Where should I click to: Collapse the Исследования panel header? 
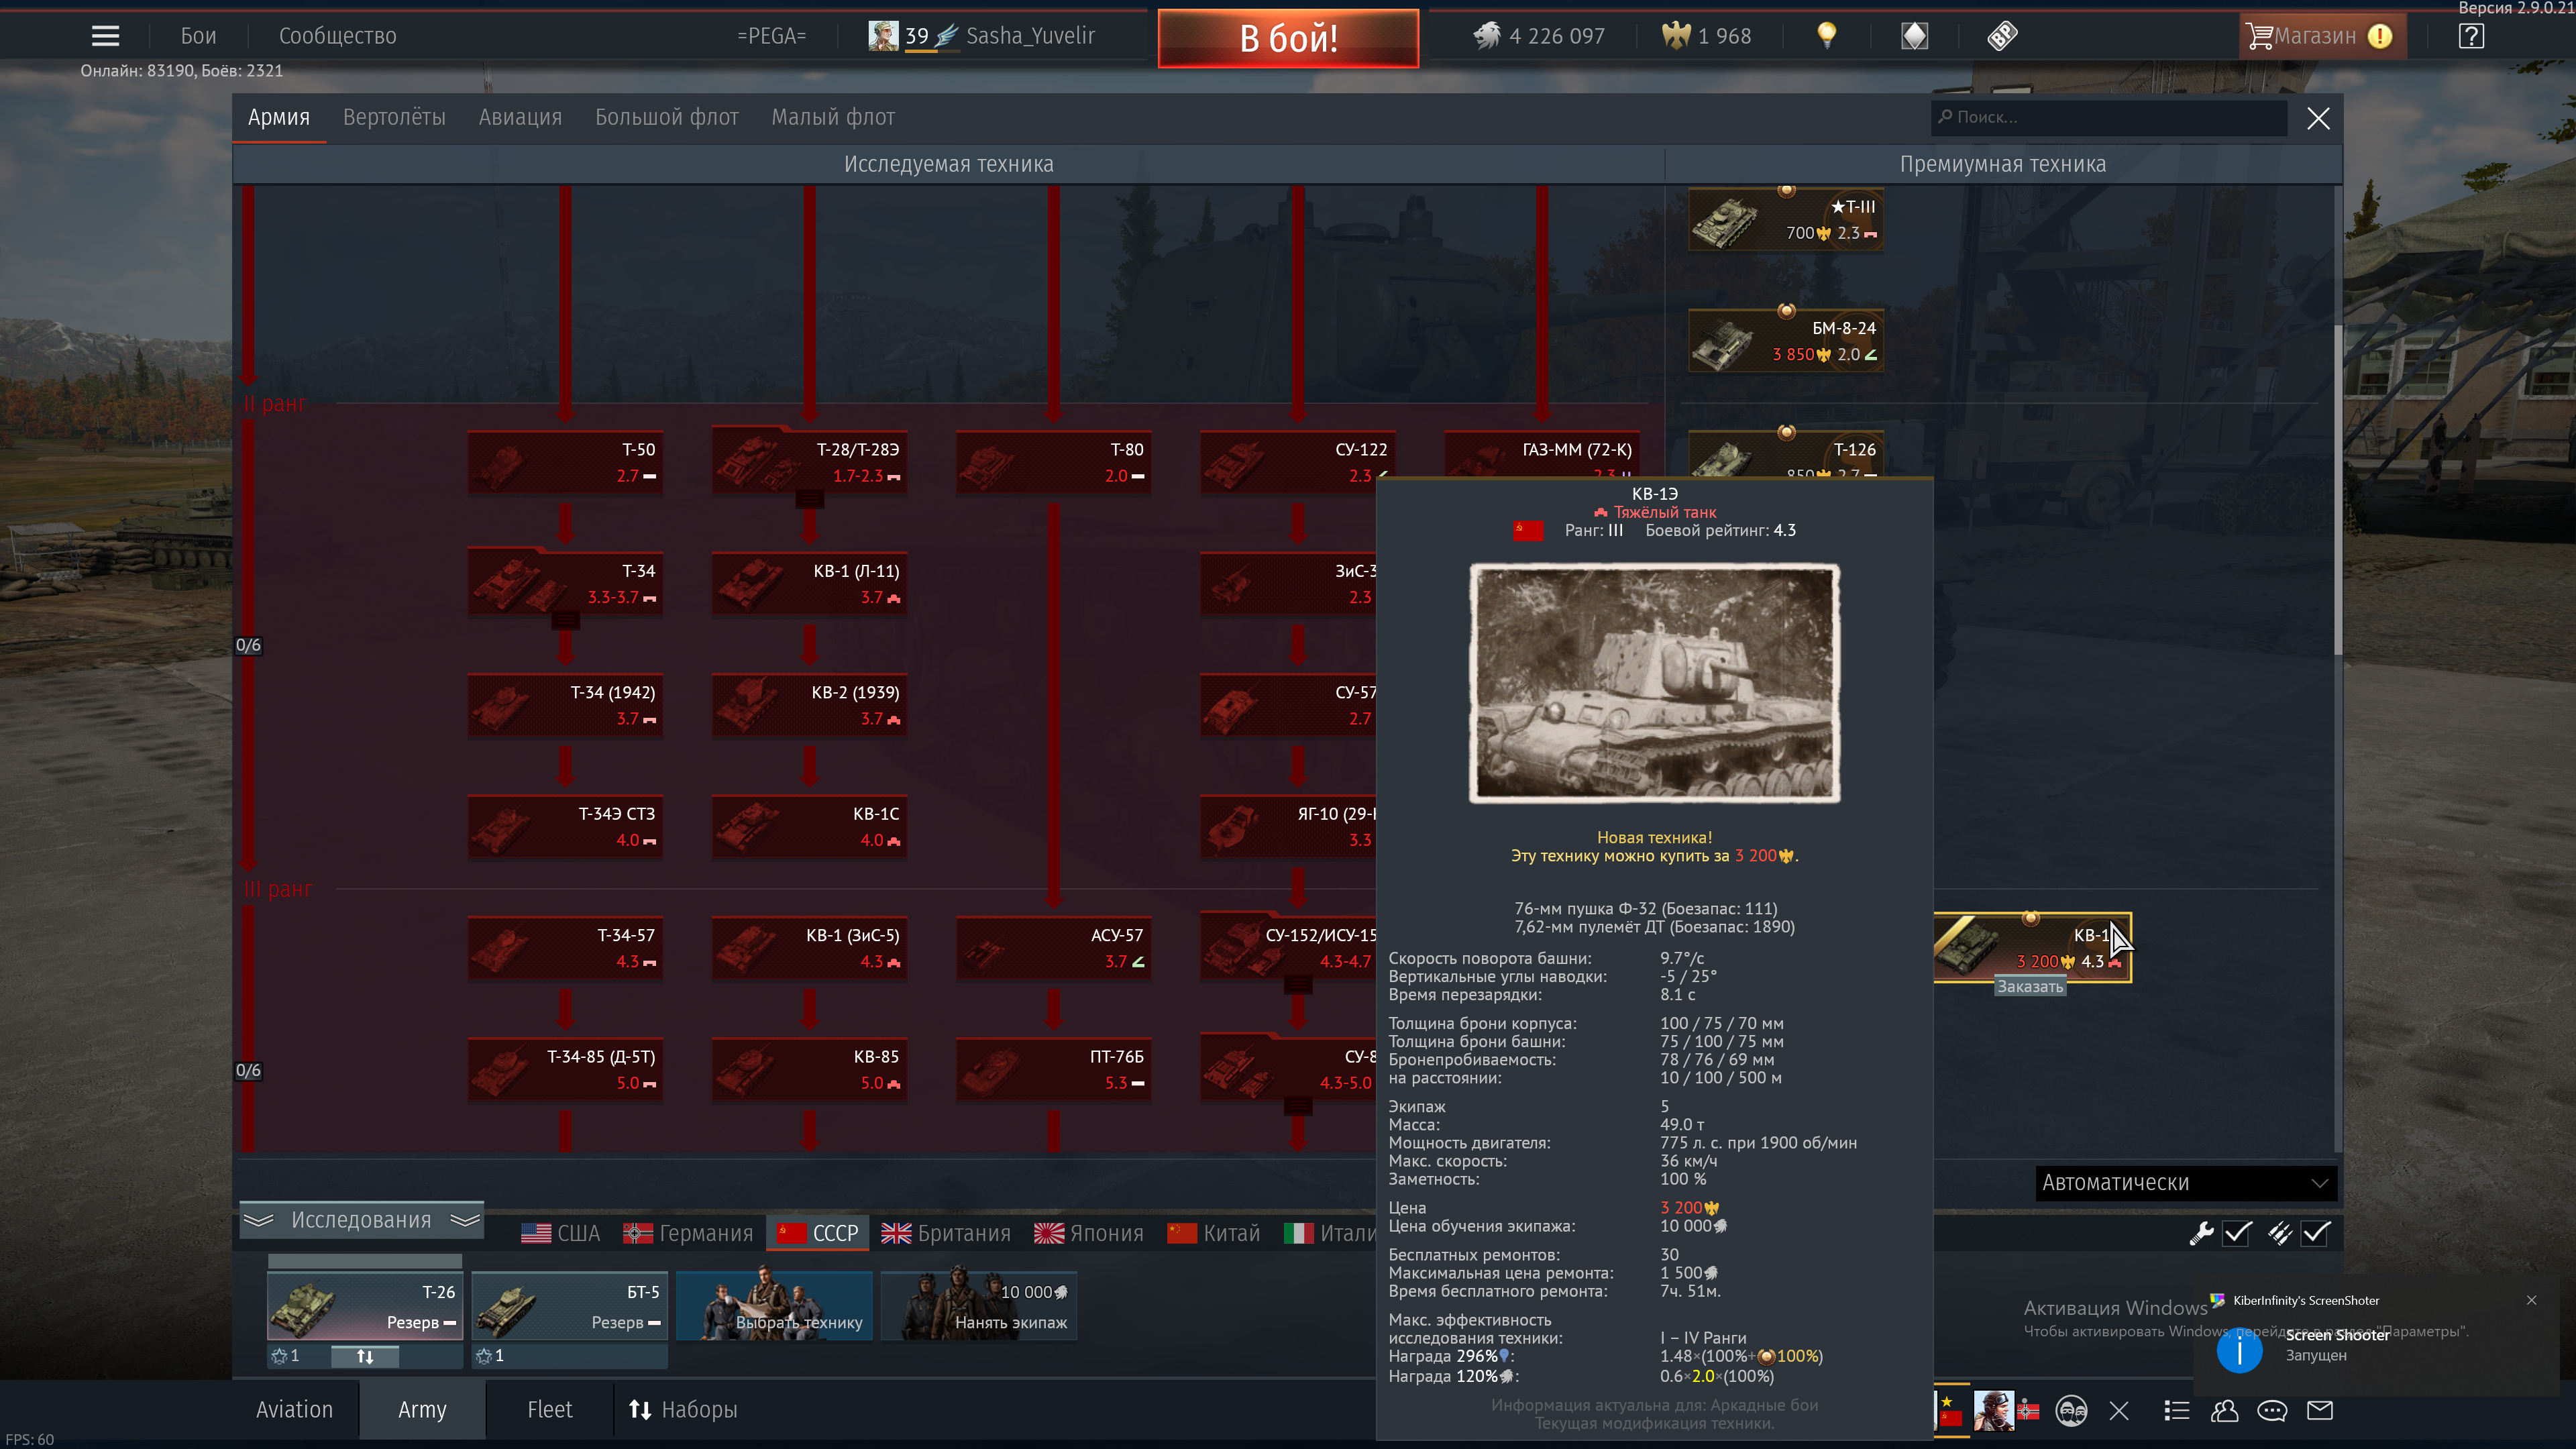click(x=361, y=1220)
